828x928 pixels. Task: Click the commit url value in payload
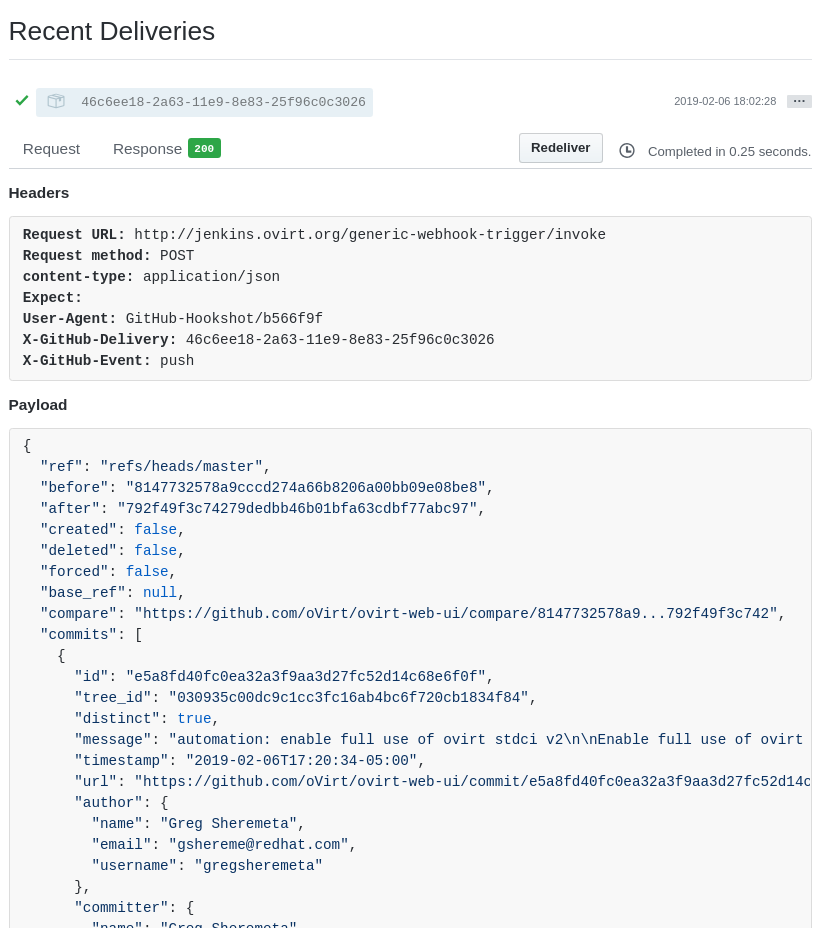472,782
